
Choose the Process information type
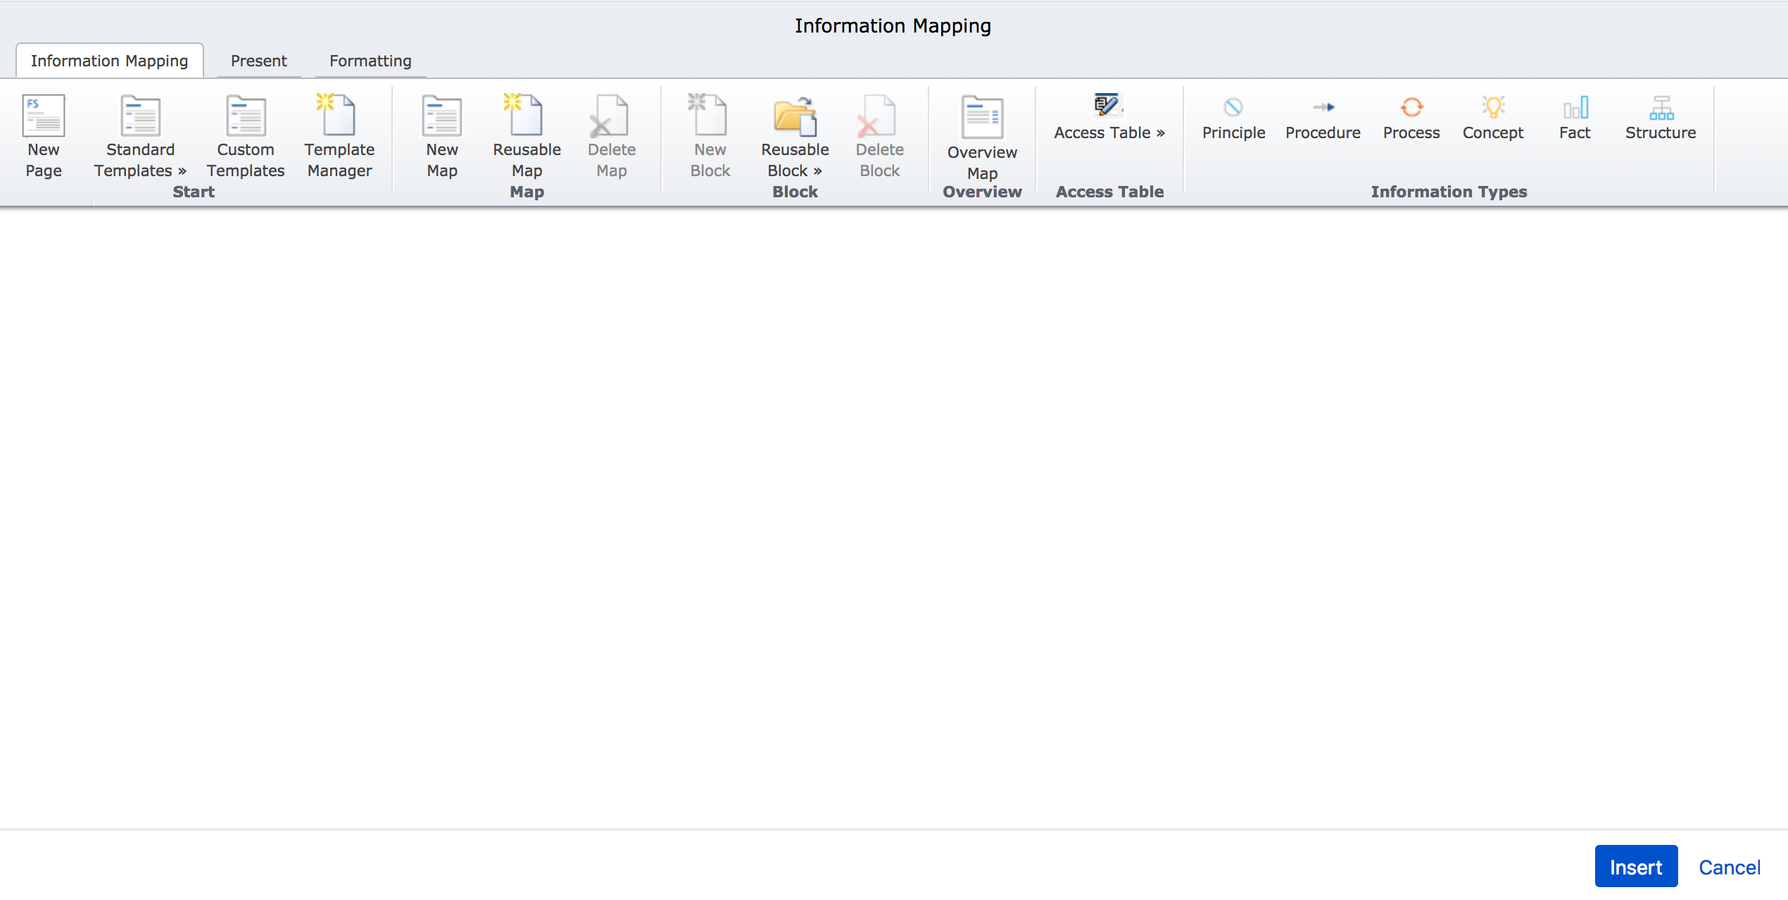(x=1411, y=118)
